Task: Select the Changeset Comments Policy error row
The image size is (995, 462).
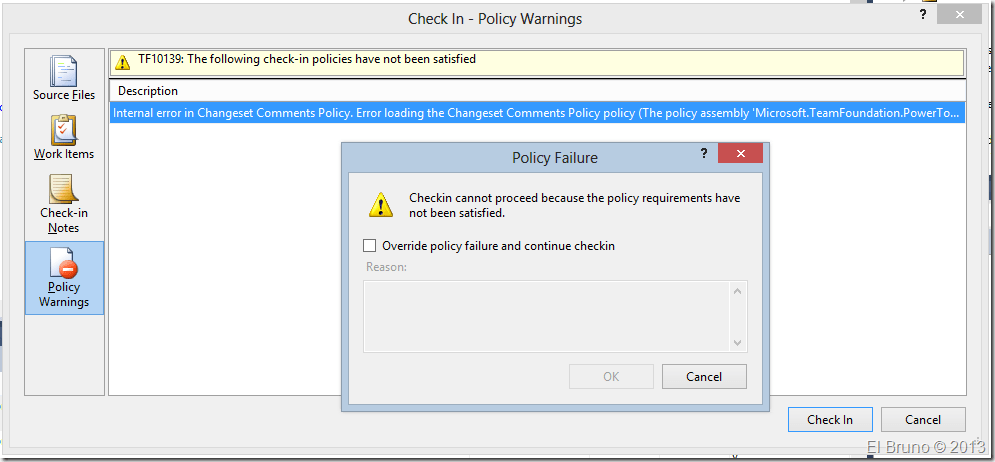Action: 537,113
